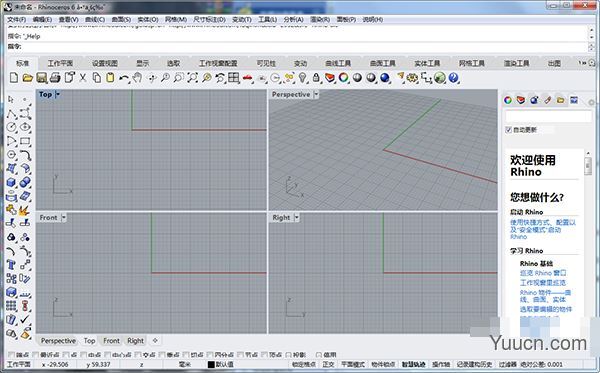Select the pointer selection tool in sidebar
Viewport: 600px width, 373px height.
point(11,99)
